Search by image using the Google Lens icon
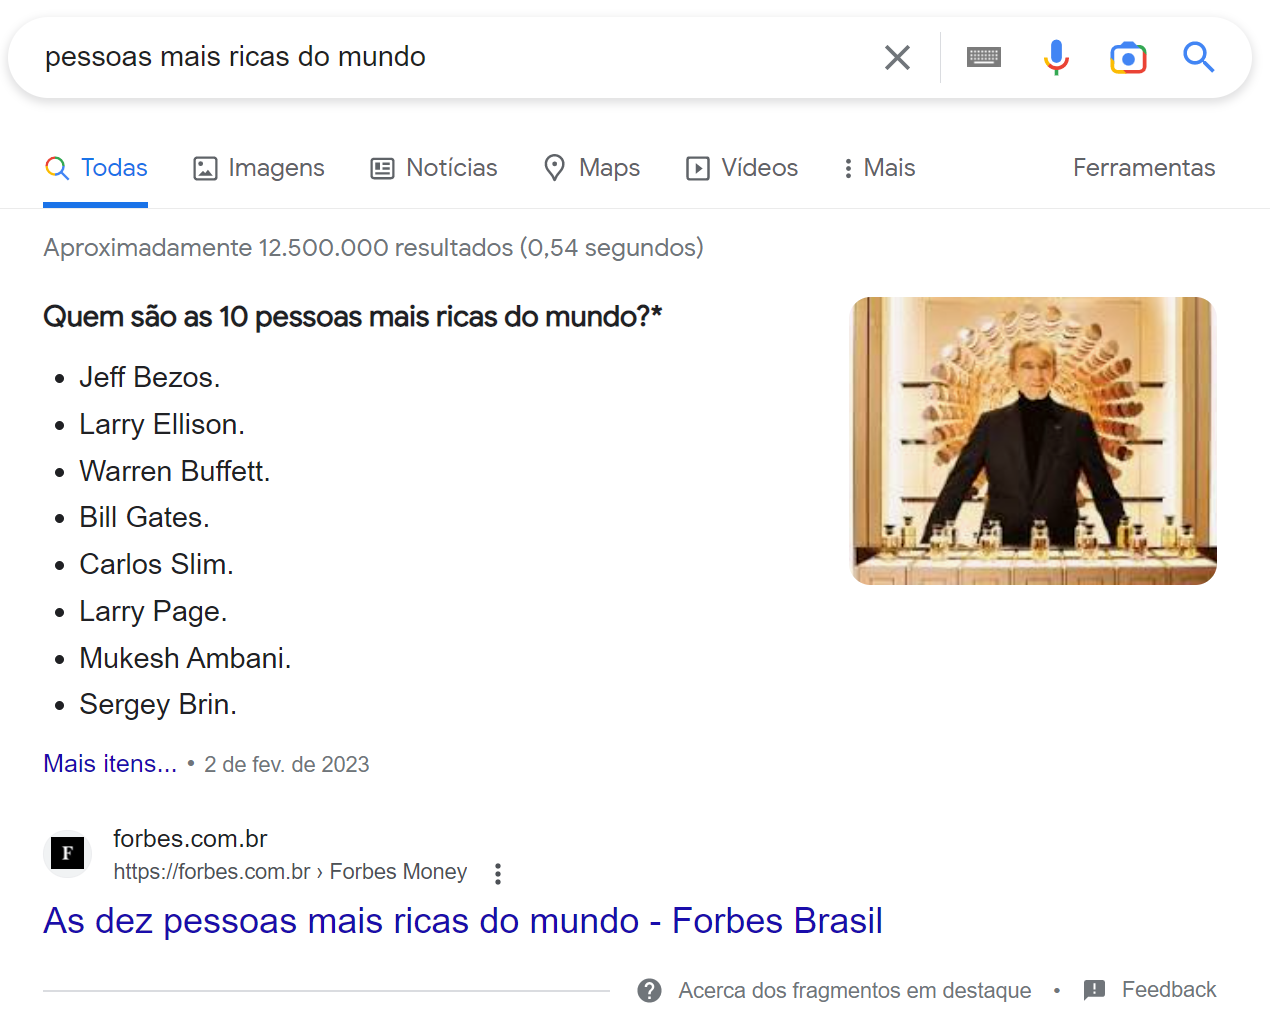1270x1022 pixels. click(1128, 57)
